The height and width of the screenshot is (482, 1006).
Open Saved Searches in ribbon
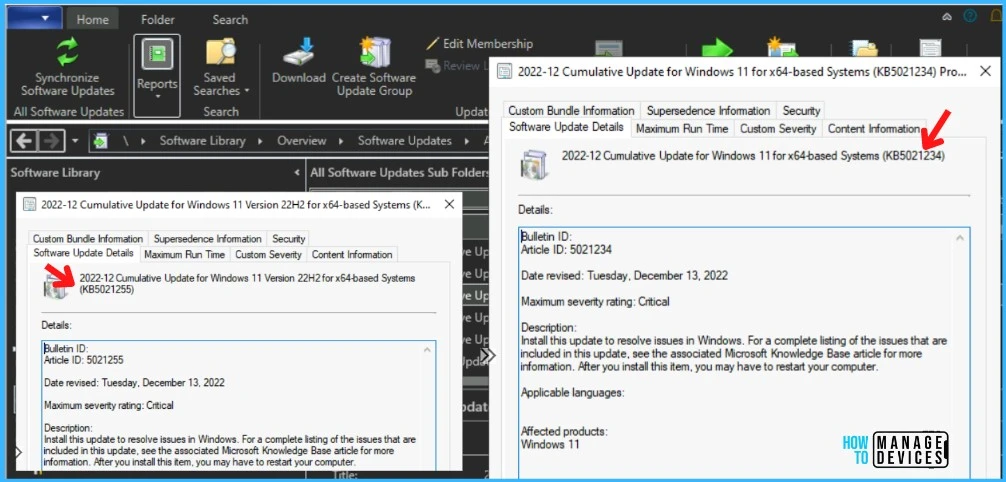(221, 68)
